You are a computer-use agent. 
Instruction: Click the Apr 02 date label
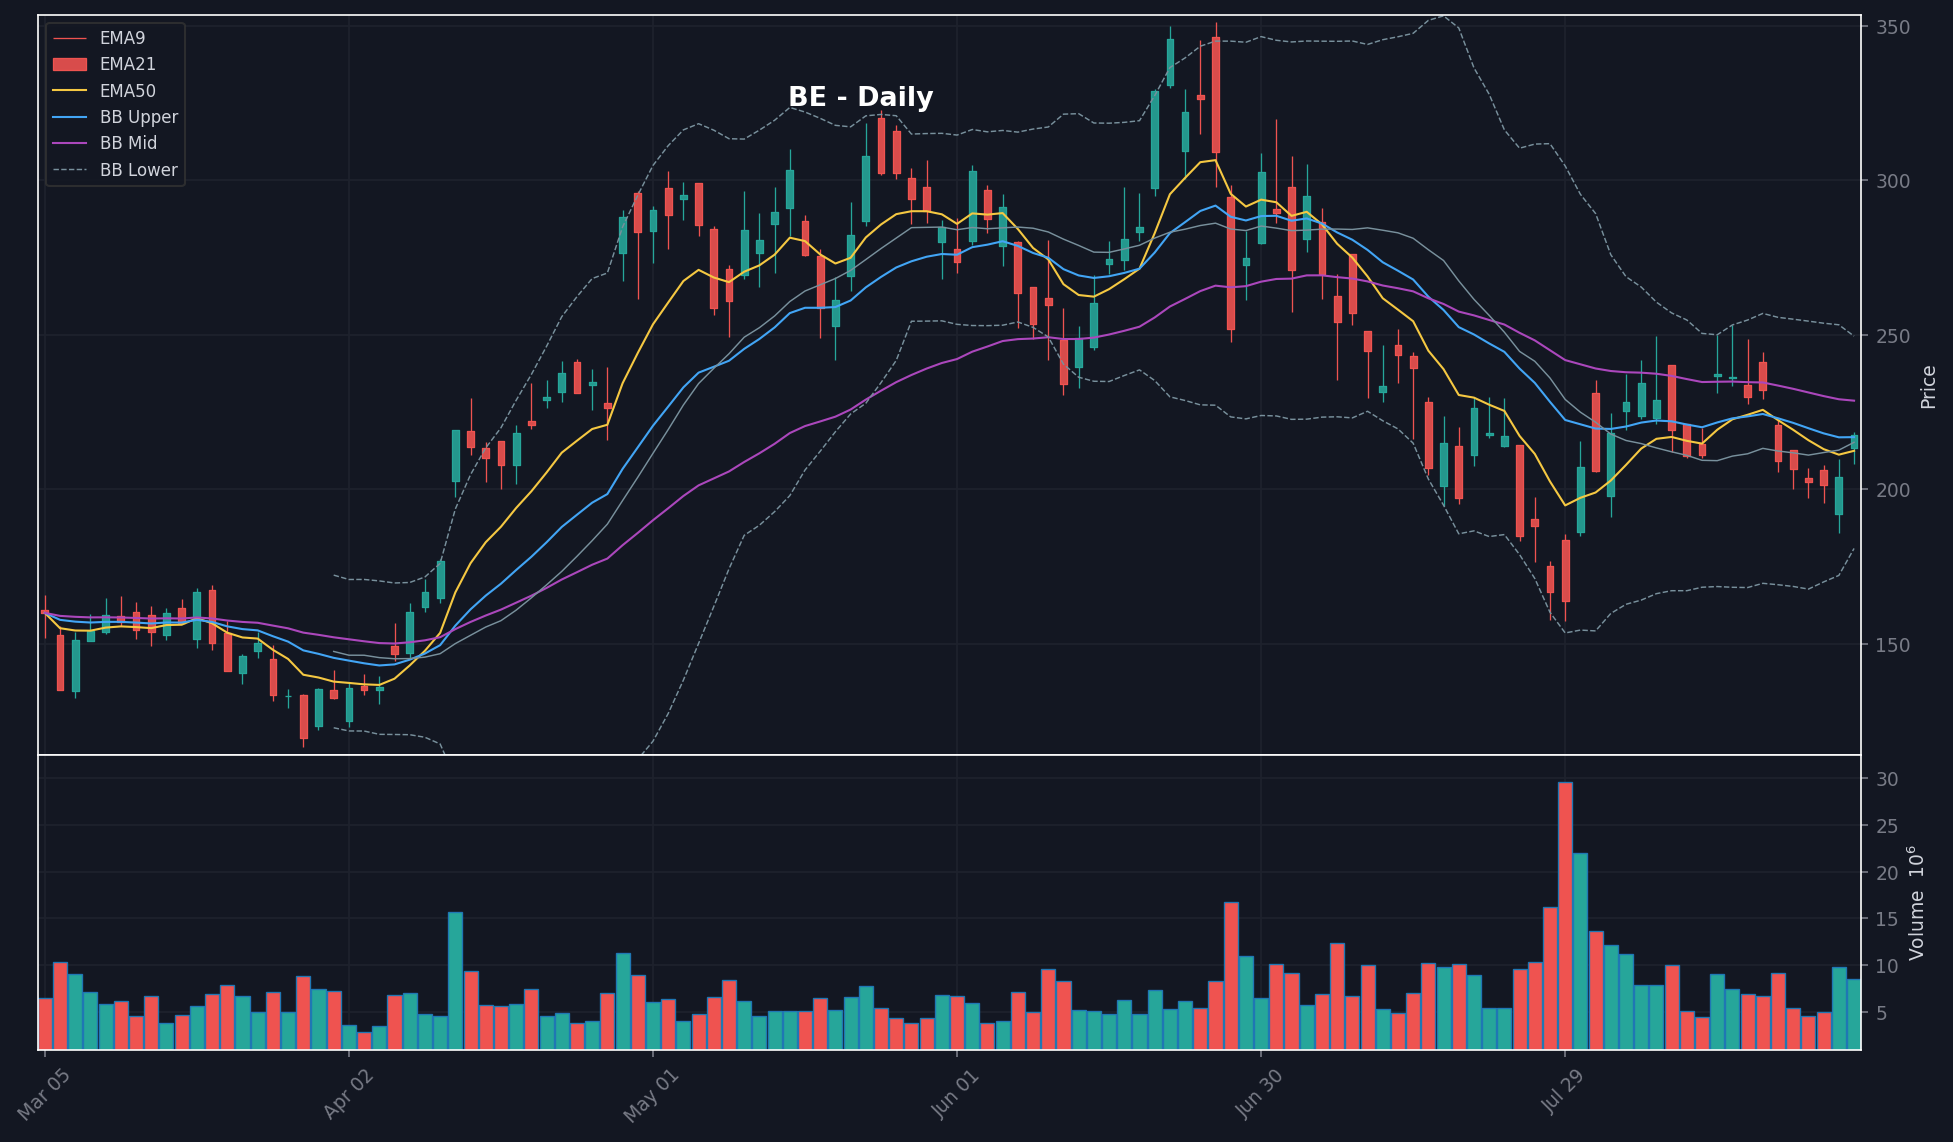point(348,1094)
